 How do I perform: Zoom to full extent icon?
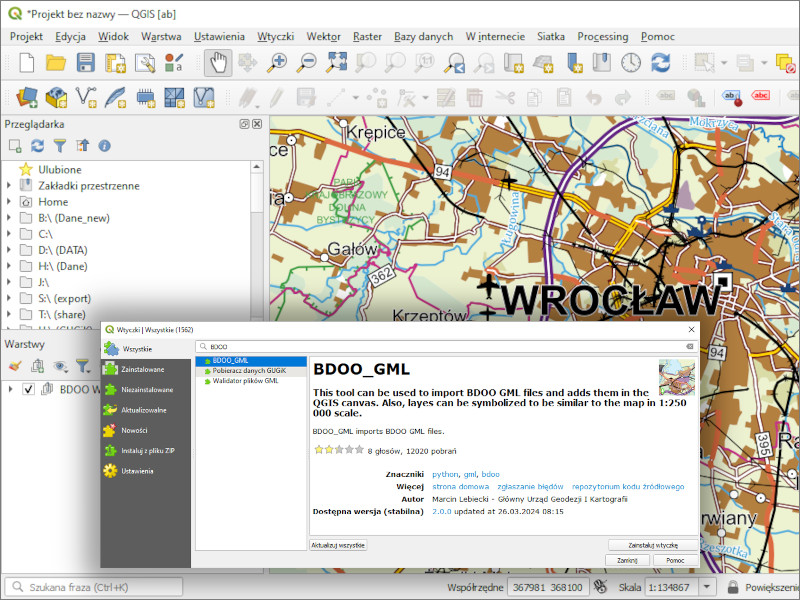point(337,63)
